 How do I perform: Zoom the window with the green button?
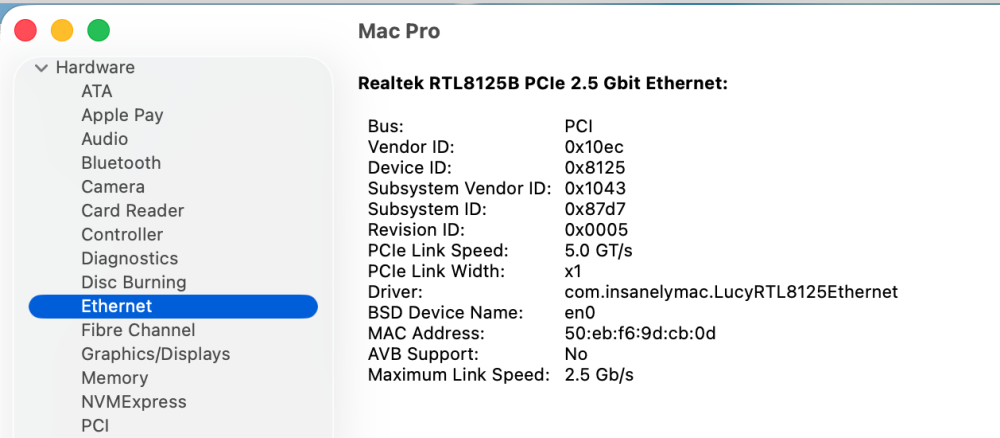pos(98,31)
